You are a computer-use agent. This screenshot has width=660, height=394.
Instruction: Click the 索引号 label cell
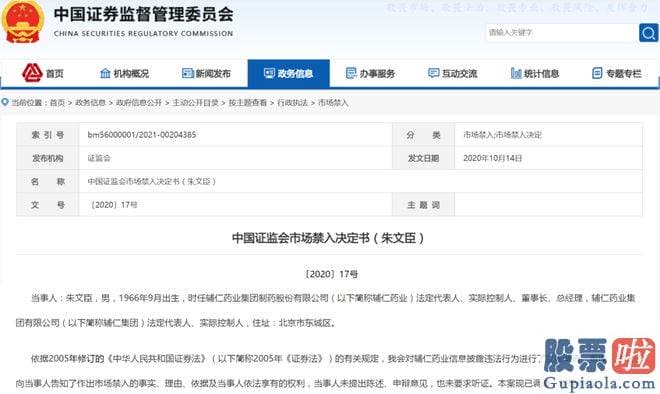click(x=48, y=135)
